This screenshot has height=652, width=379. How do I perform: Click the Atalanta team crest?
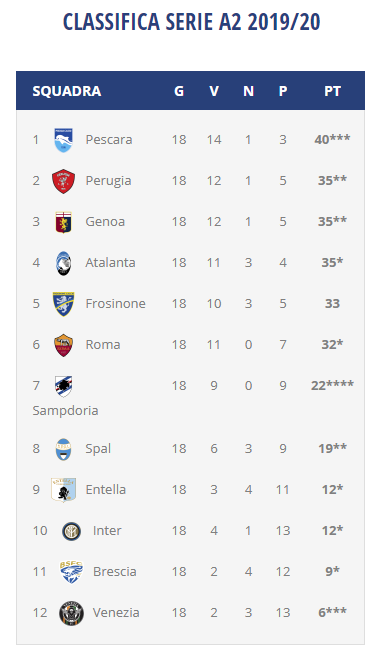tap(64, 263)
